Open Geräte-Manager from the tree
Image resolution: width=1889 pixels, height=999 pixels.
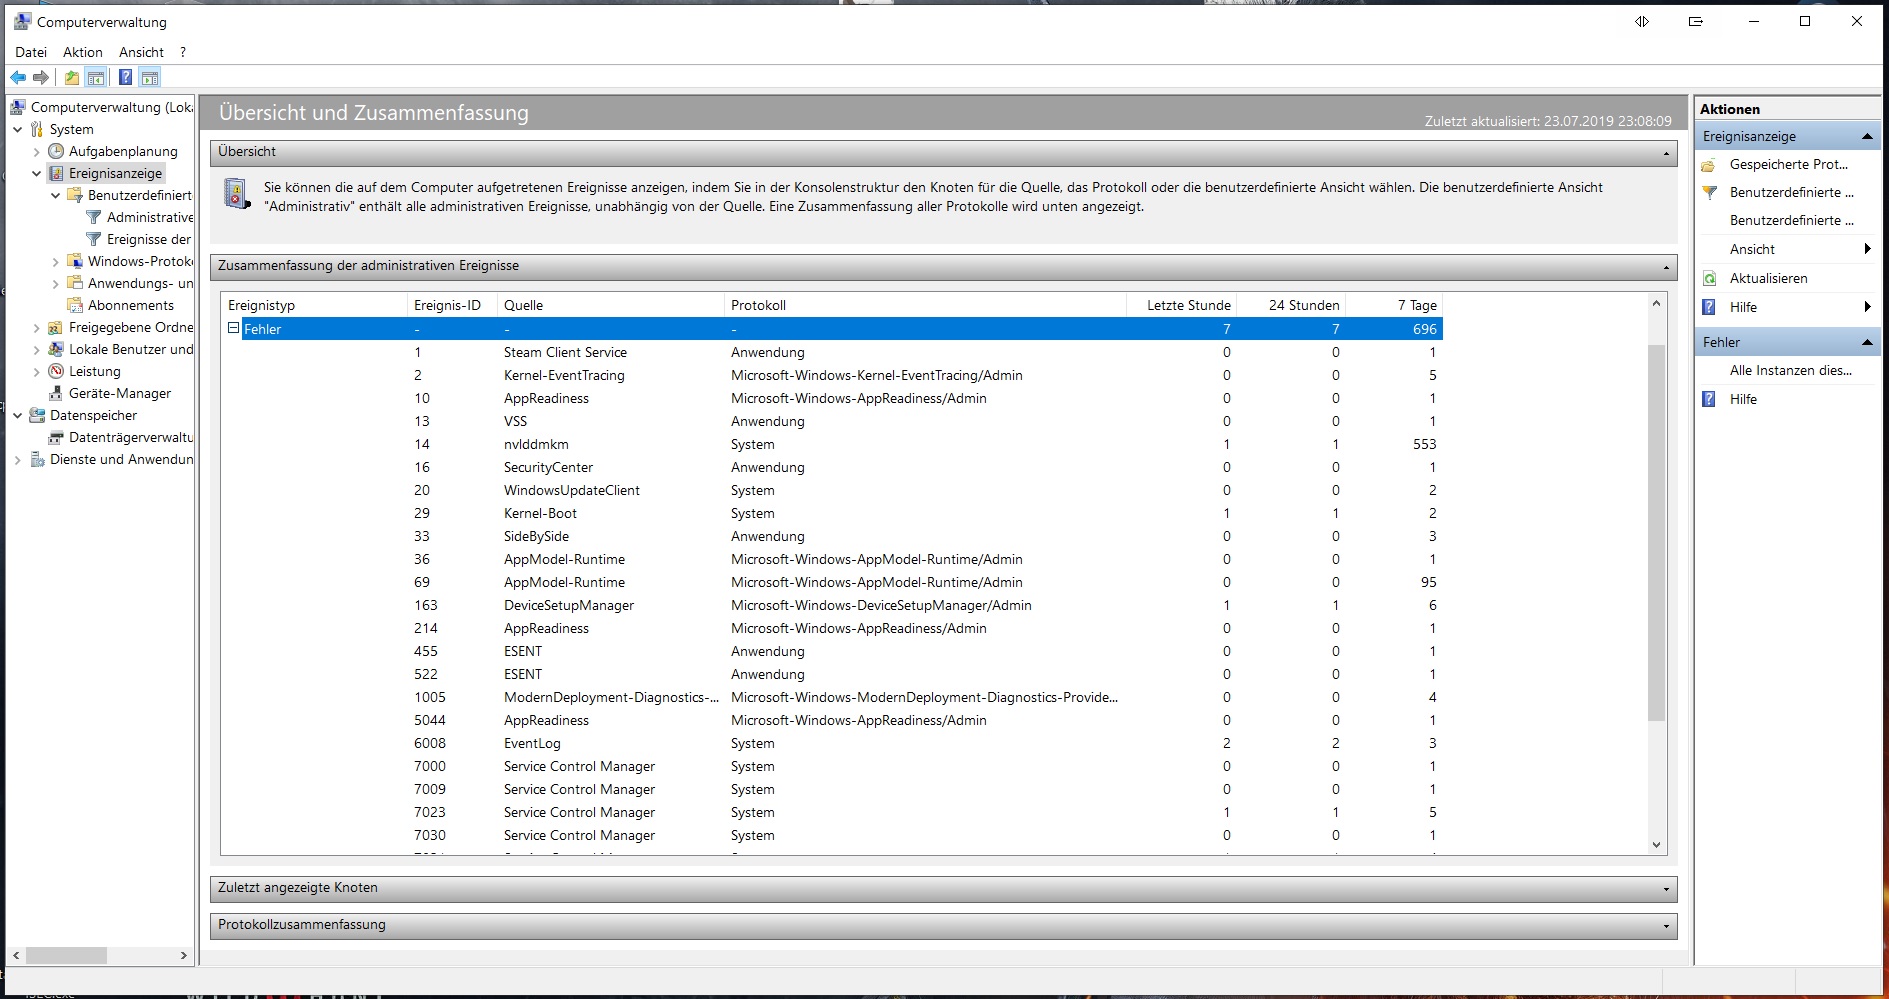click(110, 393)
